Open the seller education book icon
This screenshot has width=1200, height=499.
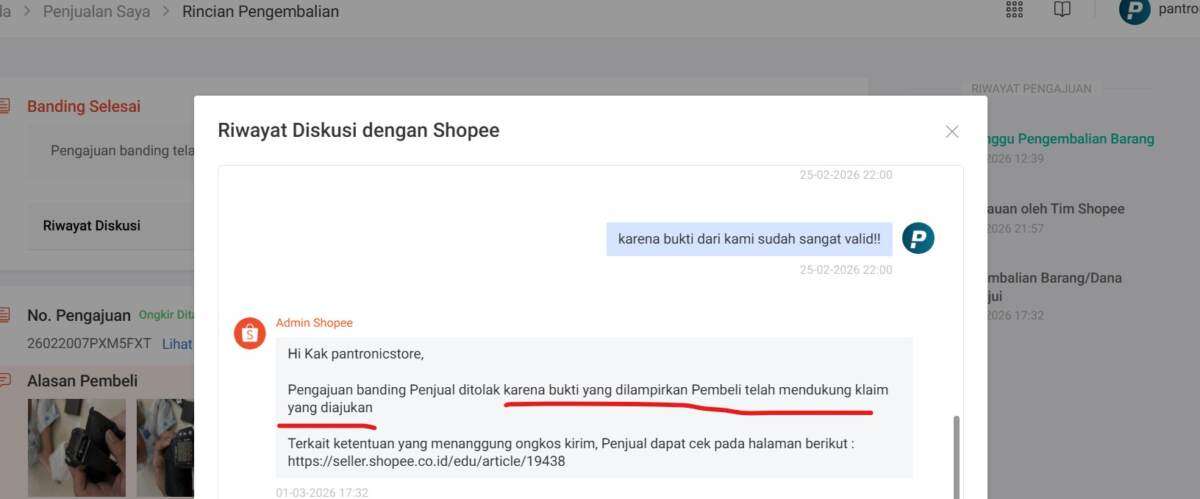[x=1062, y=10]
